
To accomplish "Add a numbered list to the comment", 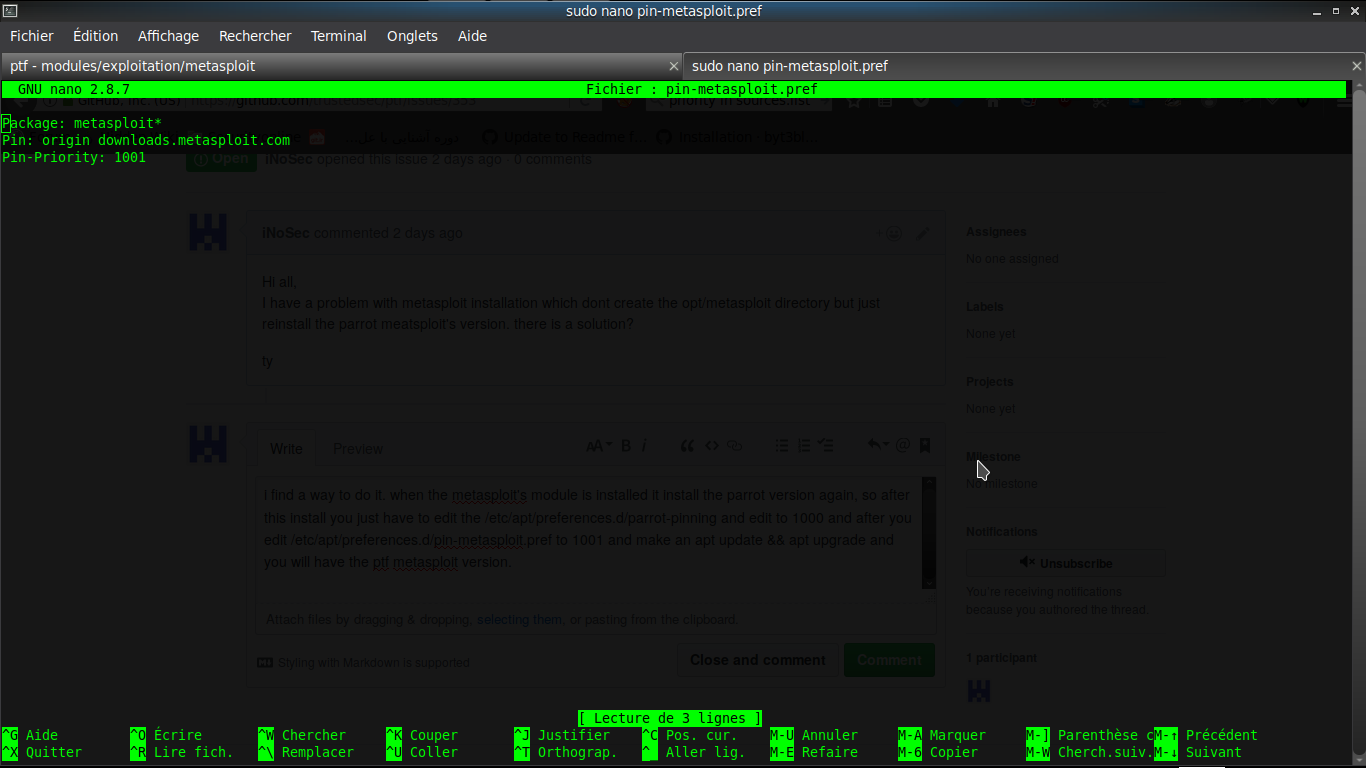I will [803, 446].
